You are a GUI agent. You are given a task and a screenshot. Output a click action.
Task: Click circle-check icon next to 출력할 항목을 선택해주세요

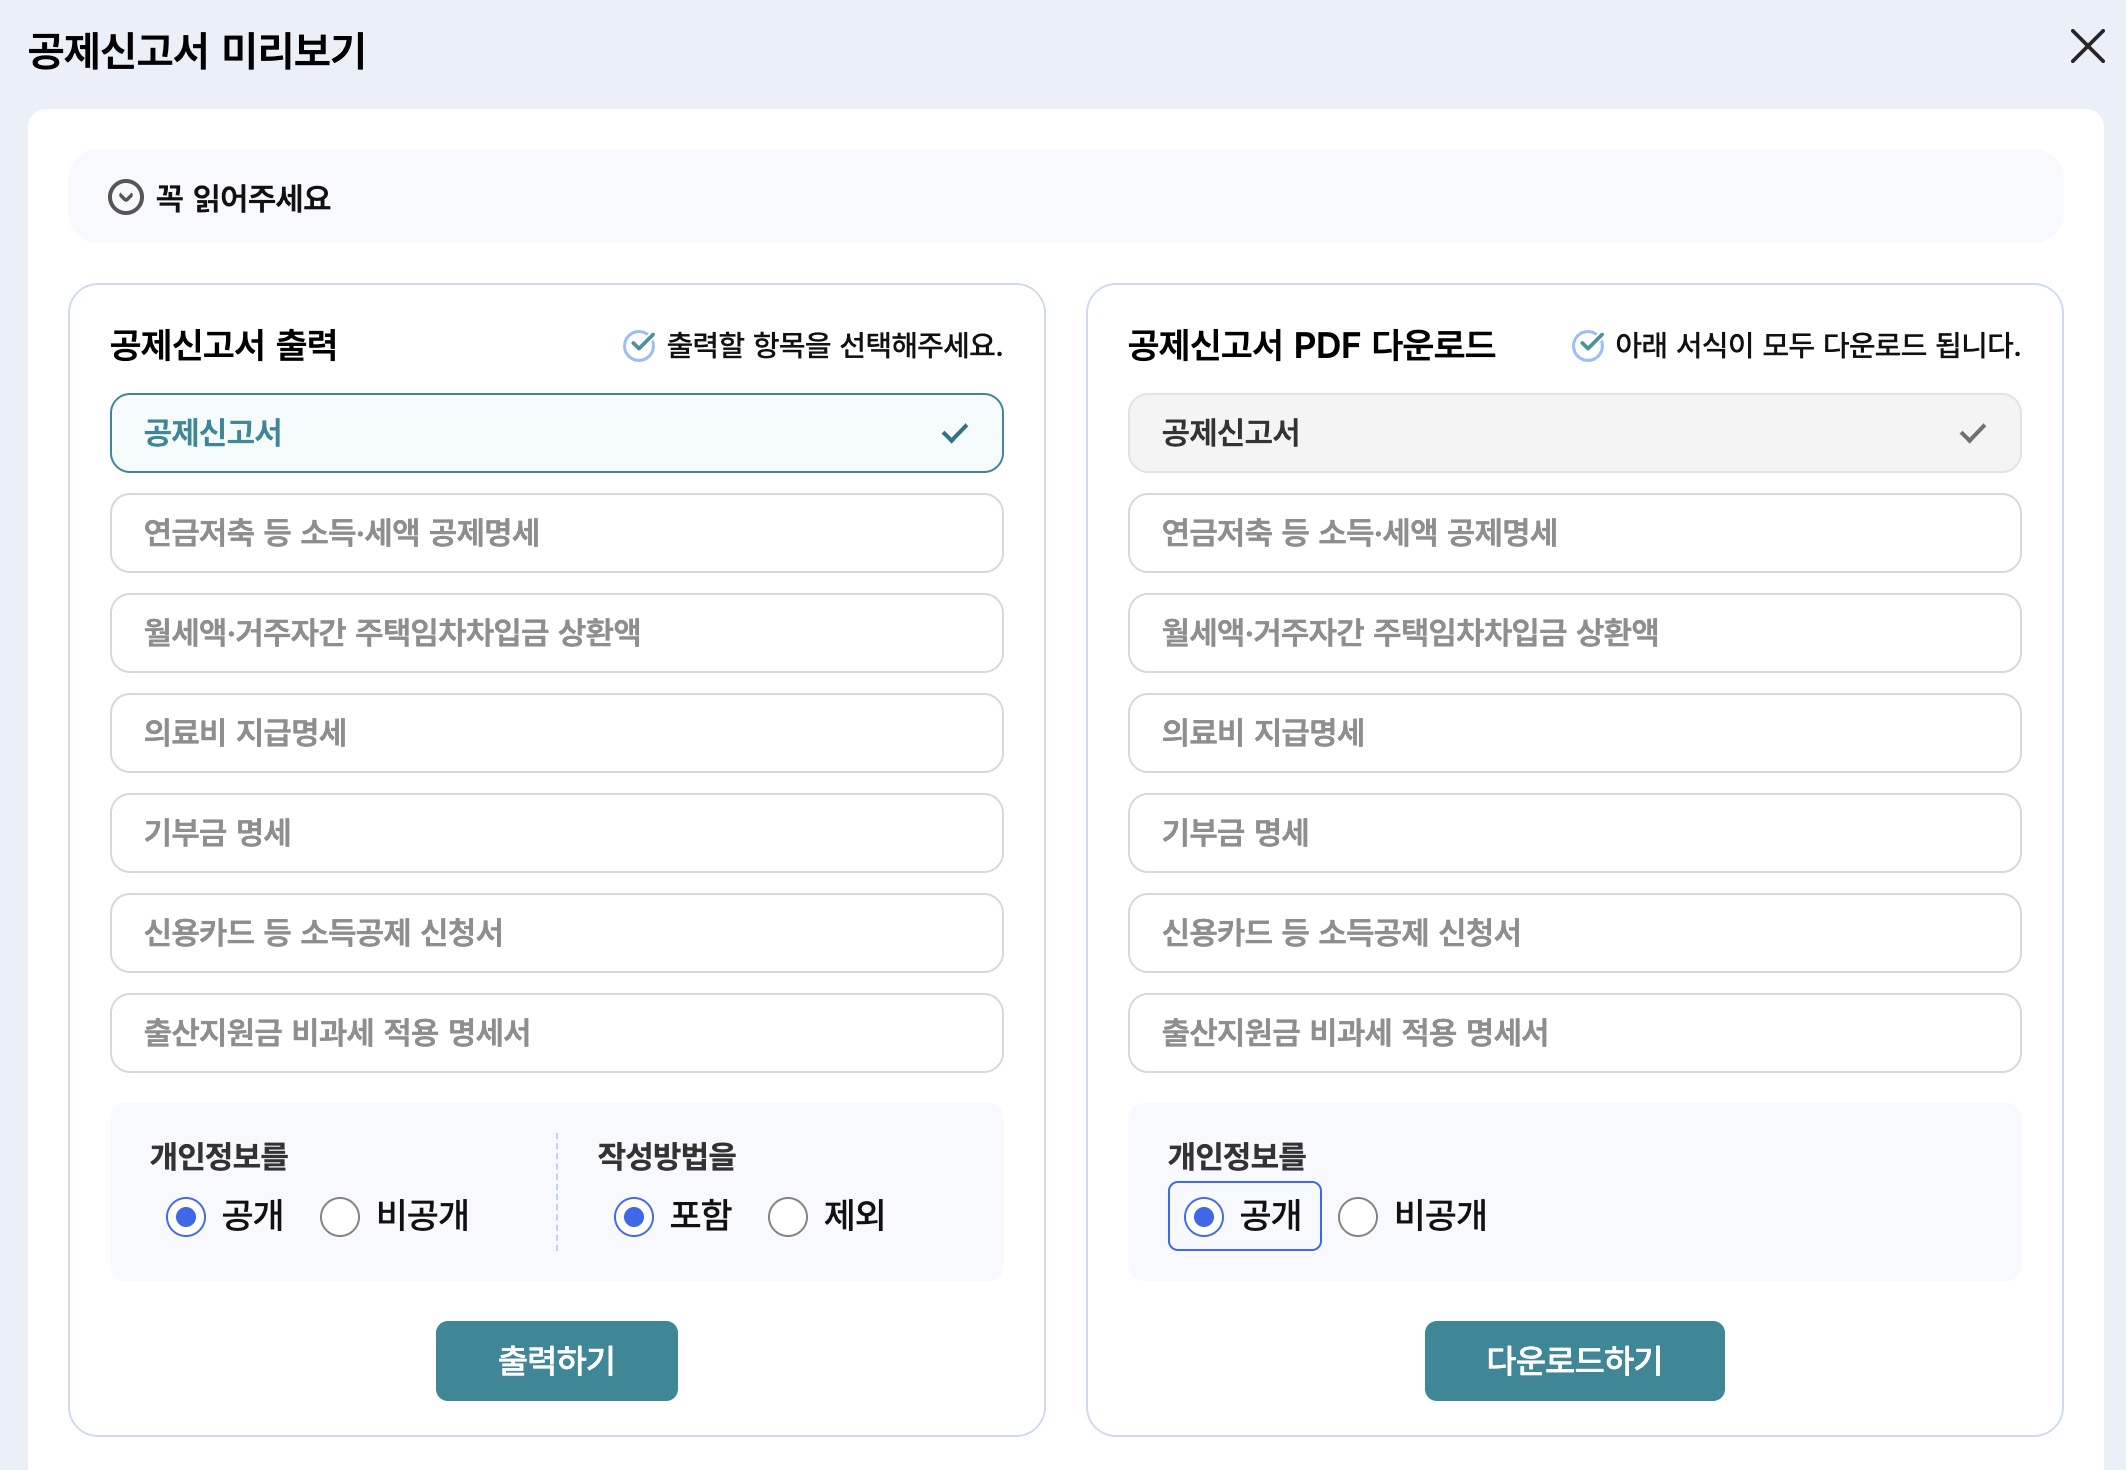click(638, 345)
